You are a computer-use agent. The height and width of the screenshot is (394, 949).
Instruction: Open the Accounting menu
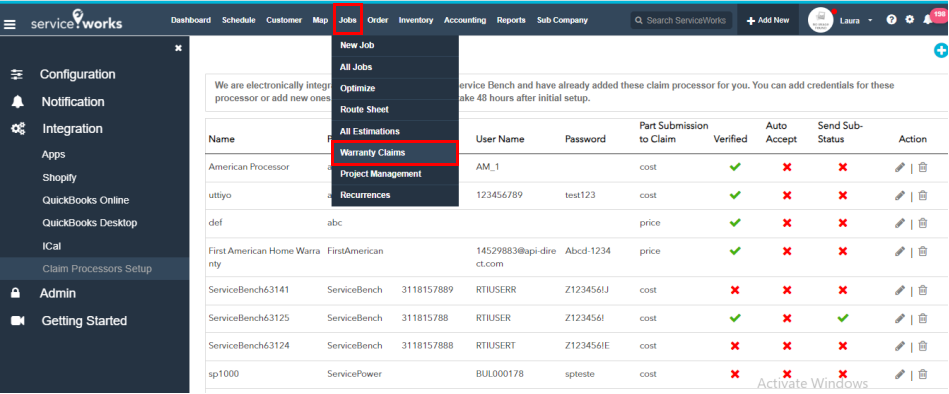pyautogui.click(x=465, y=20)
